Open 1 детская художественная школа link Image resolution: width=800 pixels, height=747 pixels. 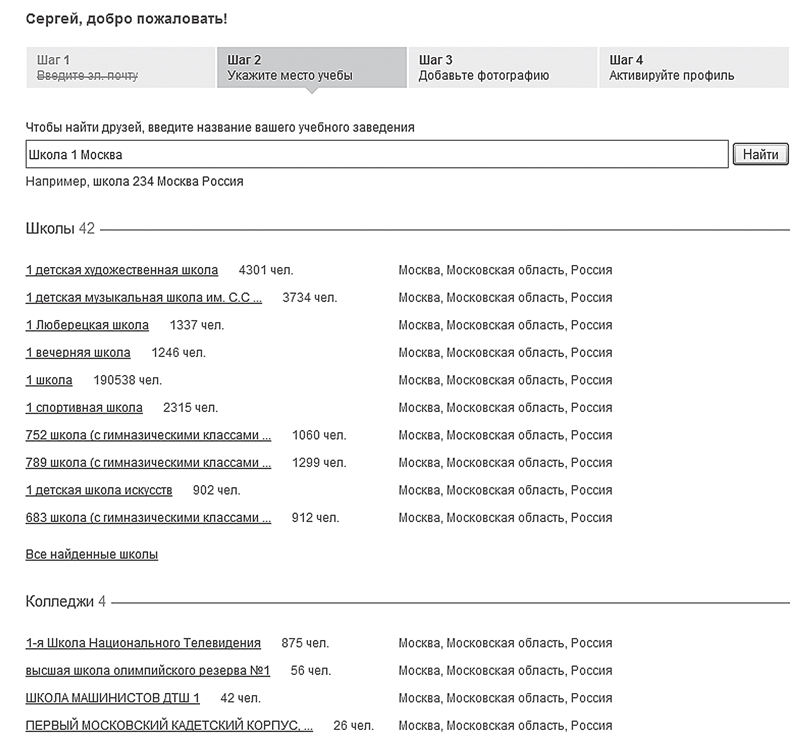pyautogui.click(x=122, y=270)
